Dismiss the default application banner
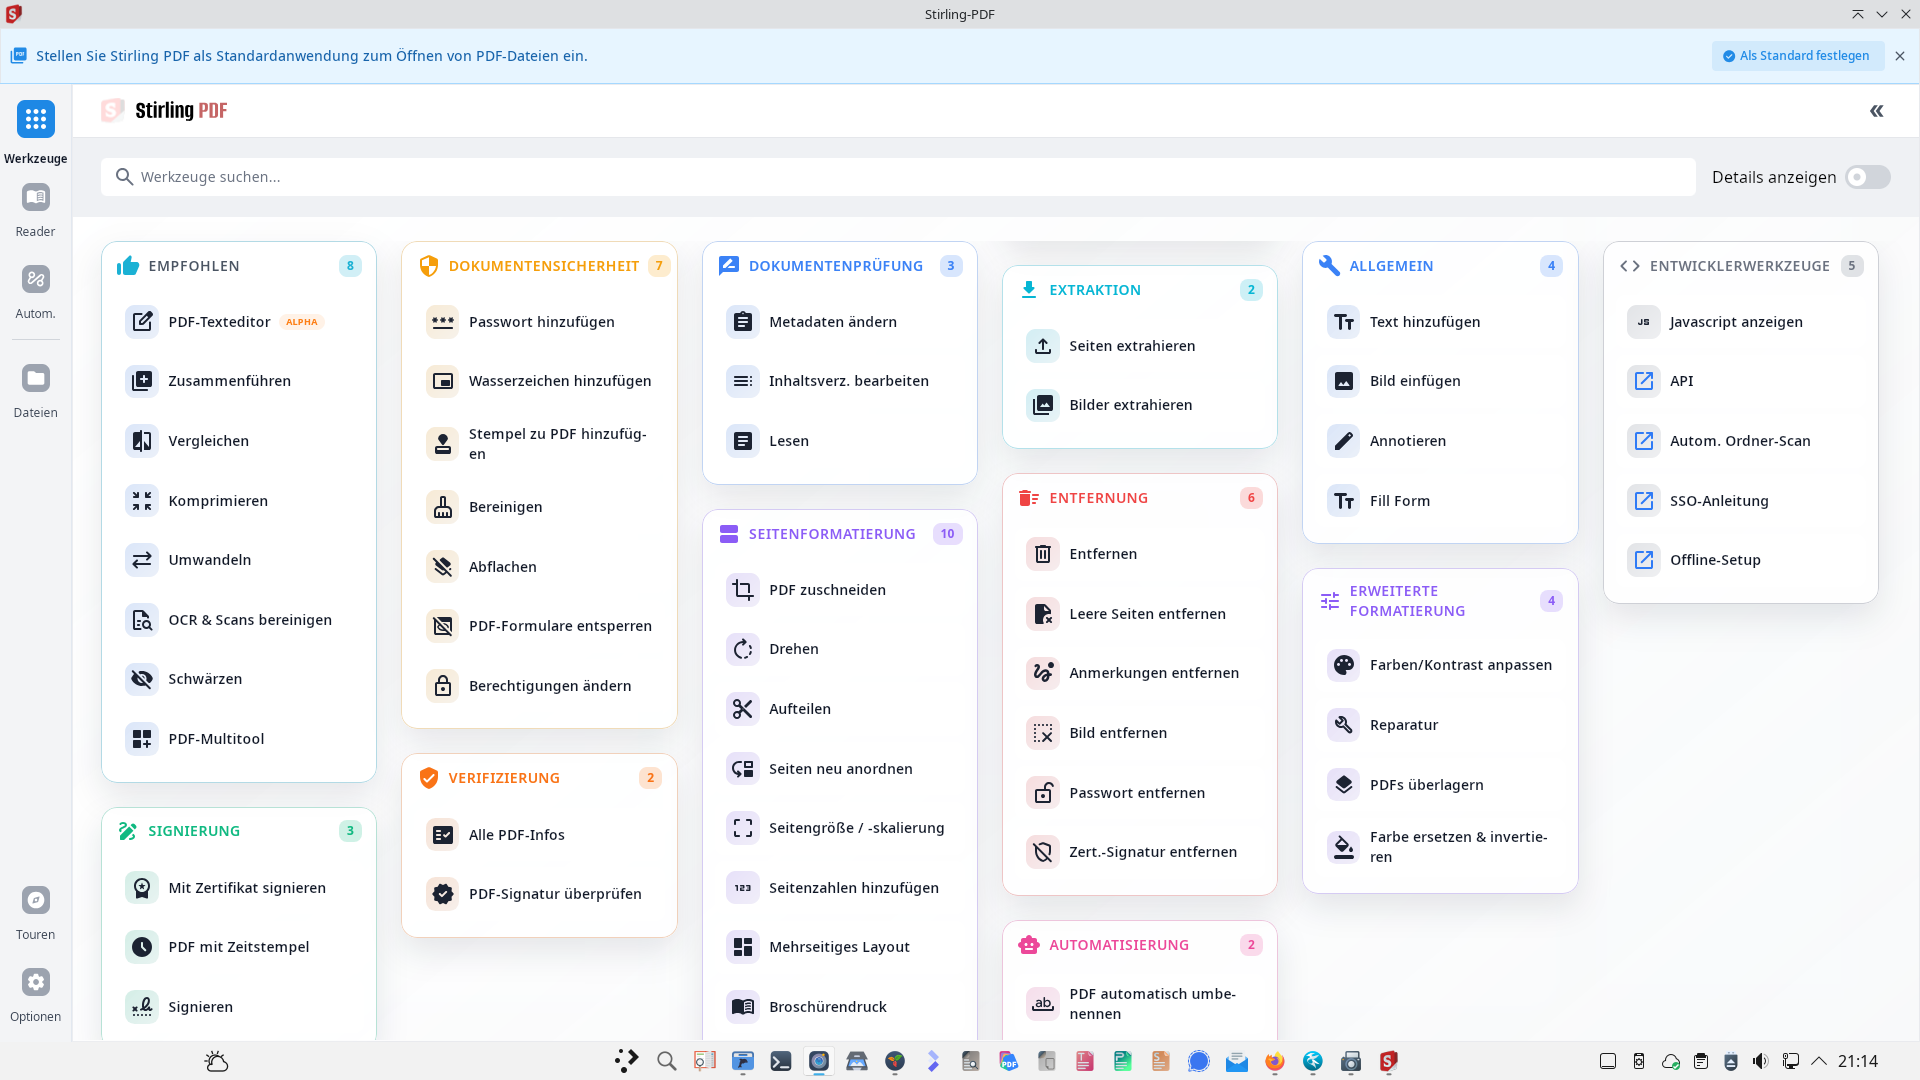The image size is (1920, 1080). 1900,56
